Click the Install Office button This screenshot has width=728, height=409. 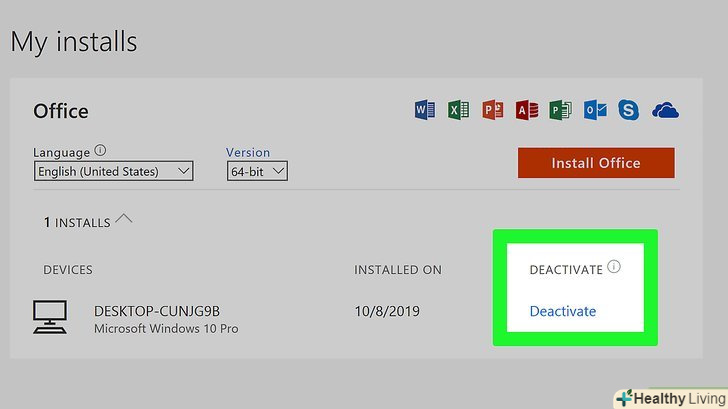[596, 163]
